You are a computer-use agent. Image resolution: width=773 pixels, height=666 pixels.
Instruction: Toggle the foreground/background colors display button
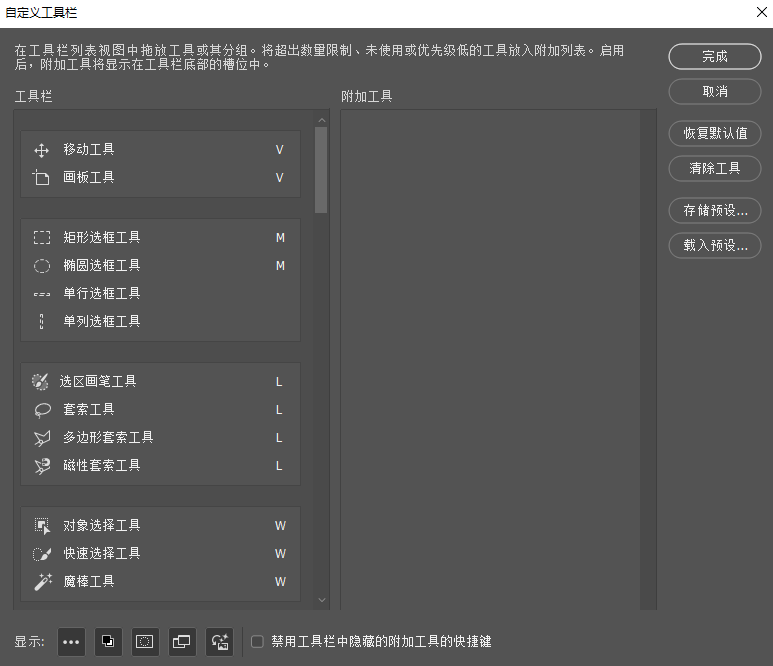108,642
